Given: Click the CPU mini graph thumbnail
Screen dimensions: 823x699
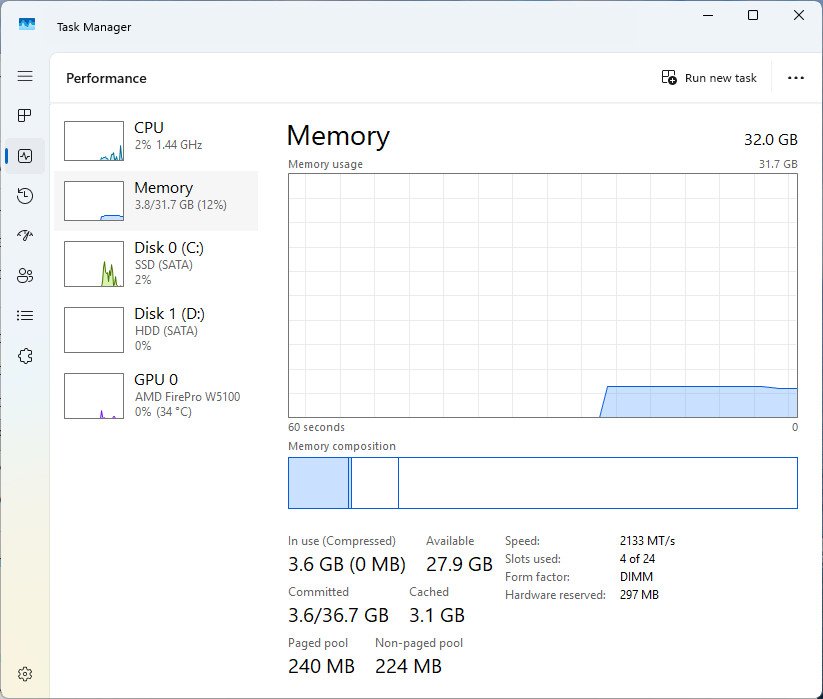Looking at the screenshot, I should pyautogui.click(x=94, y=141).
